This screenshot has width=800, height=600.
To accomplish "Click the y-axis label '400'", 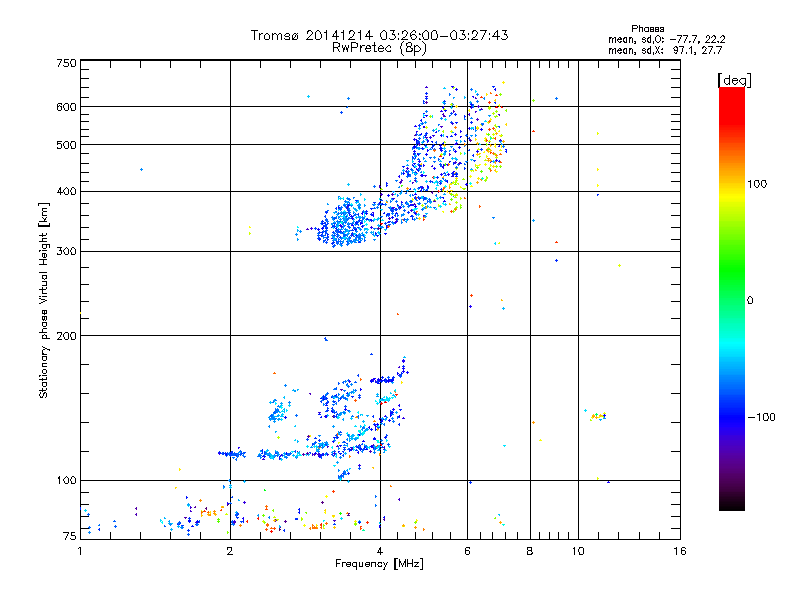I will [66, 192].
